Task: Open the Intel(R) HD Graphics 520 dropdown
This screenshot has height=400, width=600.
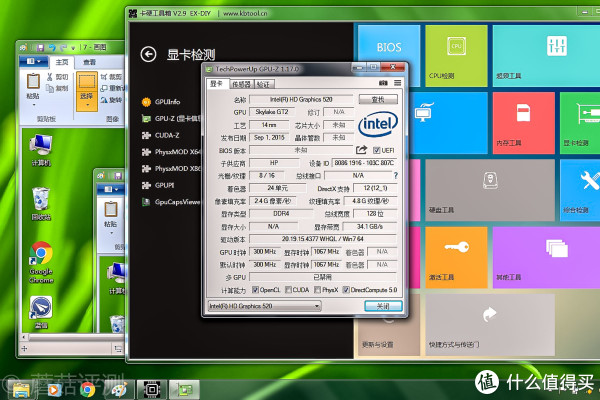Action: coord(264,306)
